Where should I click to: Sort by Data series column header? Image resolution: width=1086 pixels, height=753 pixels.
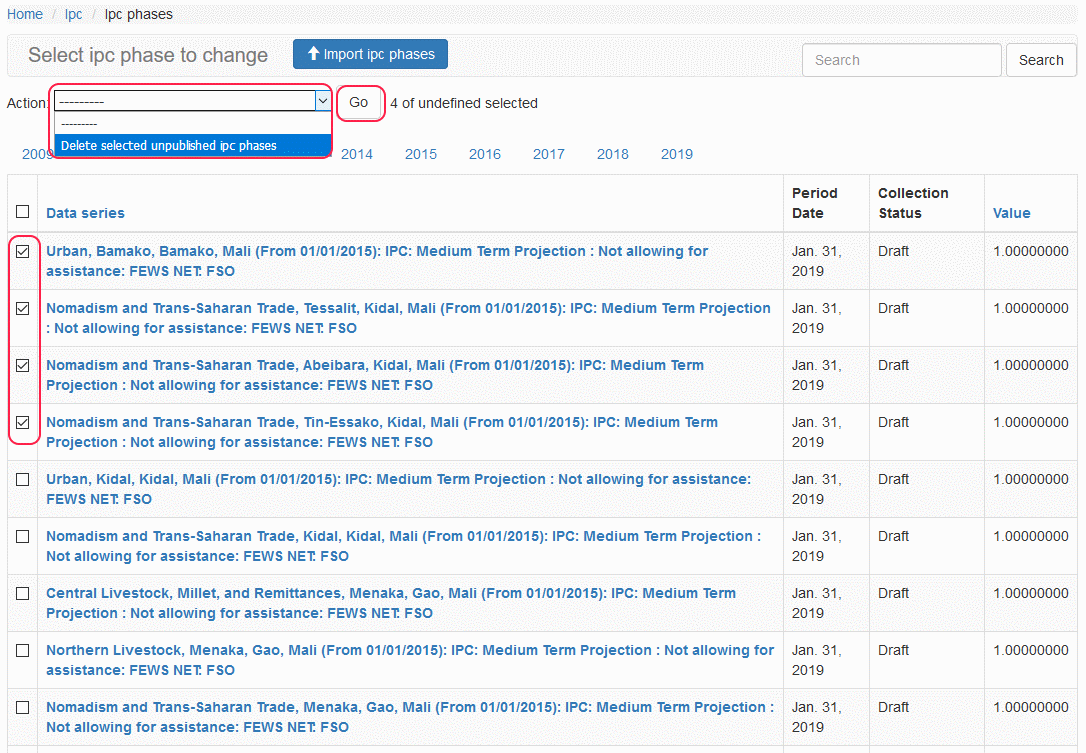85,213
